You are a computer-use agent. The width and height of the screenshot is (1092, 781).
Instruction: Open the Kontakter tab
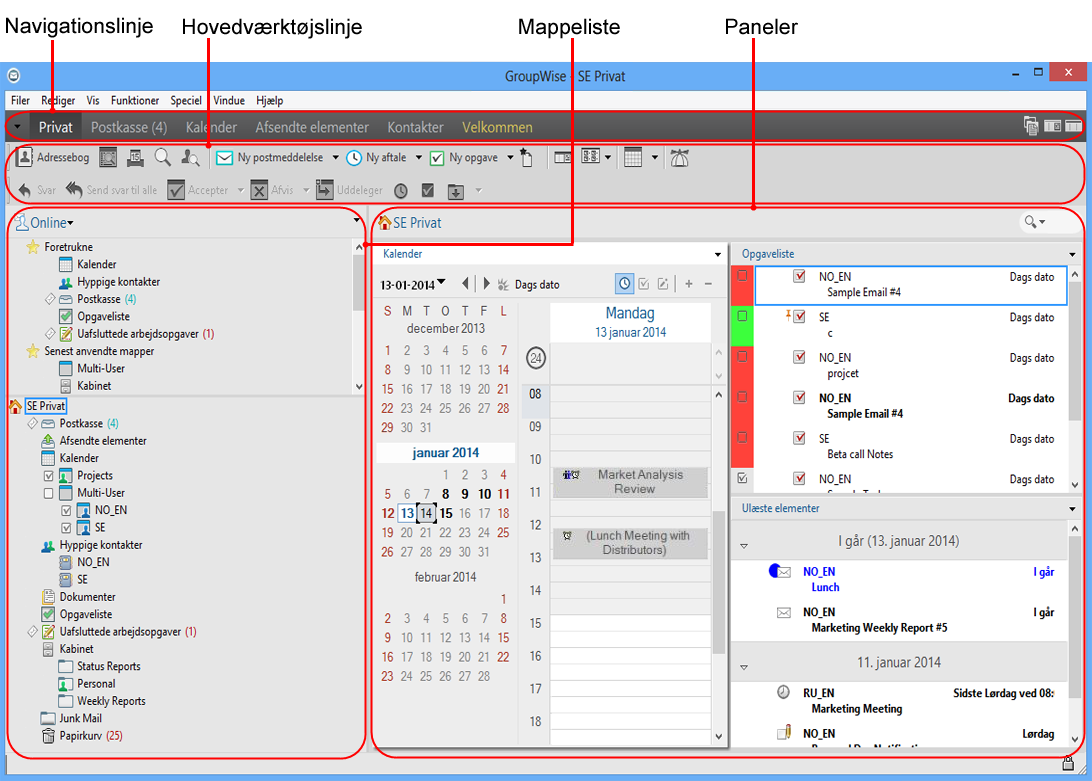[x=416, y=127]
